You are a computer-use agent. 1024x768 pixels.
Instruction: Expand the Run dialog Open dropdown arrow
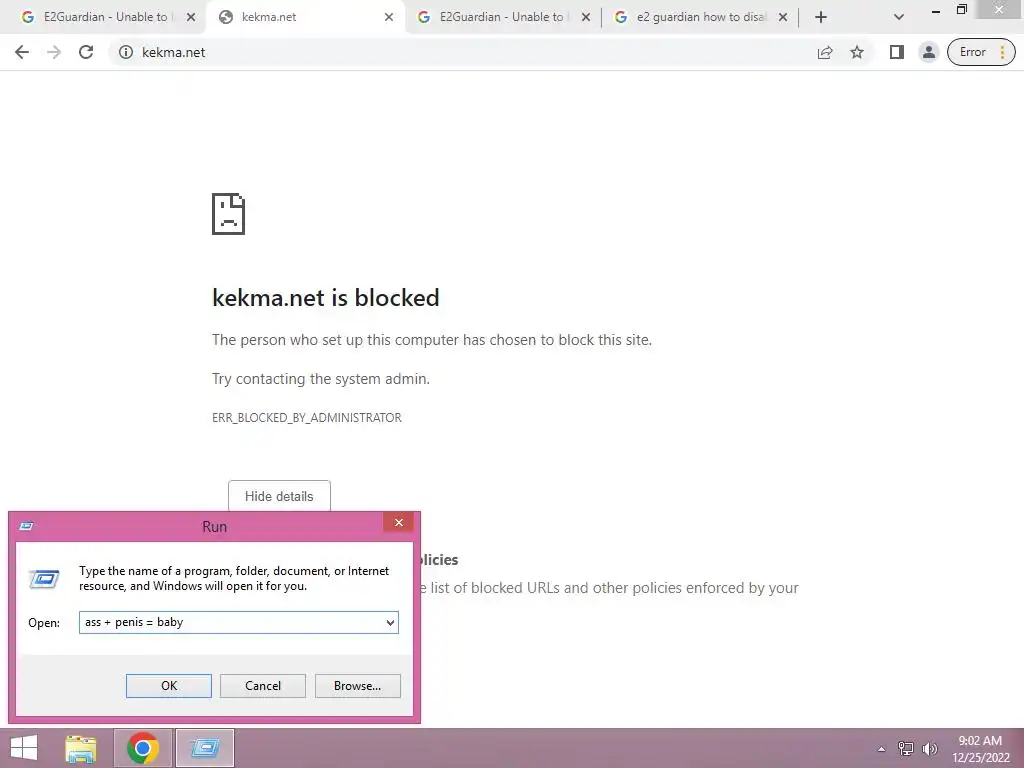pyautogui.click(x=390, y=622)
